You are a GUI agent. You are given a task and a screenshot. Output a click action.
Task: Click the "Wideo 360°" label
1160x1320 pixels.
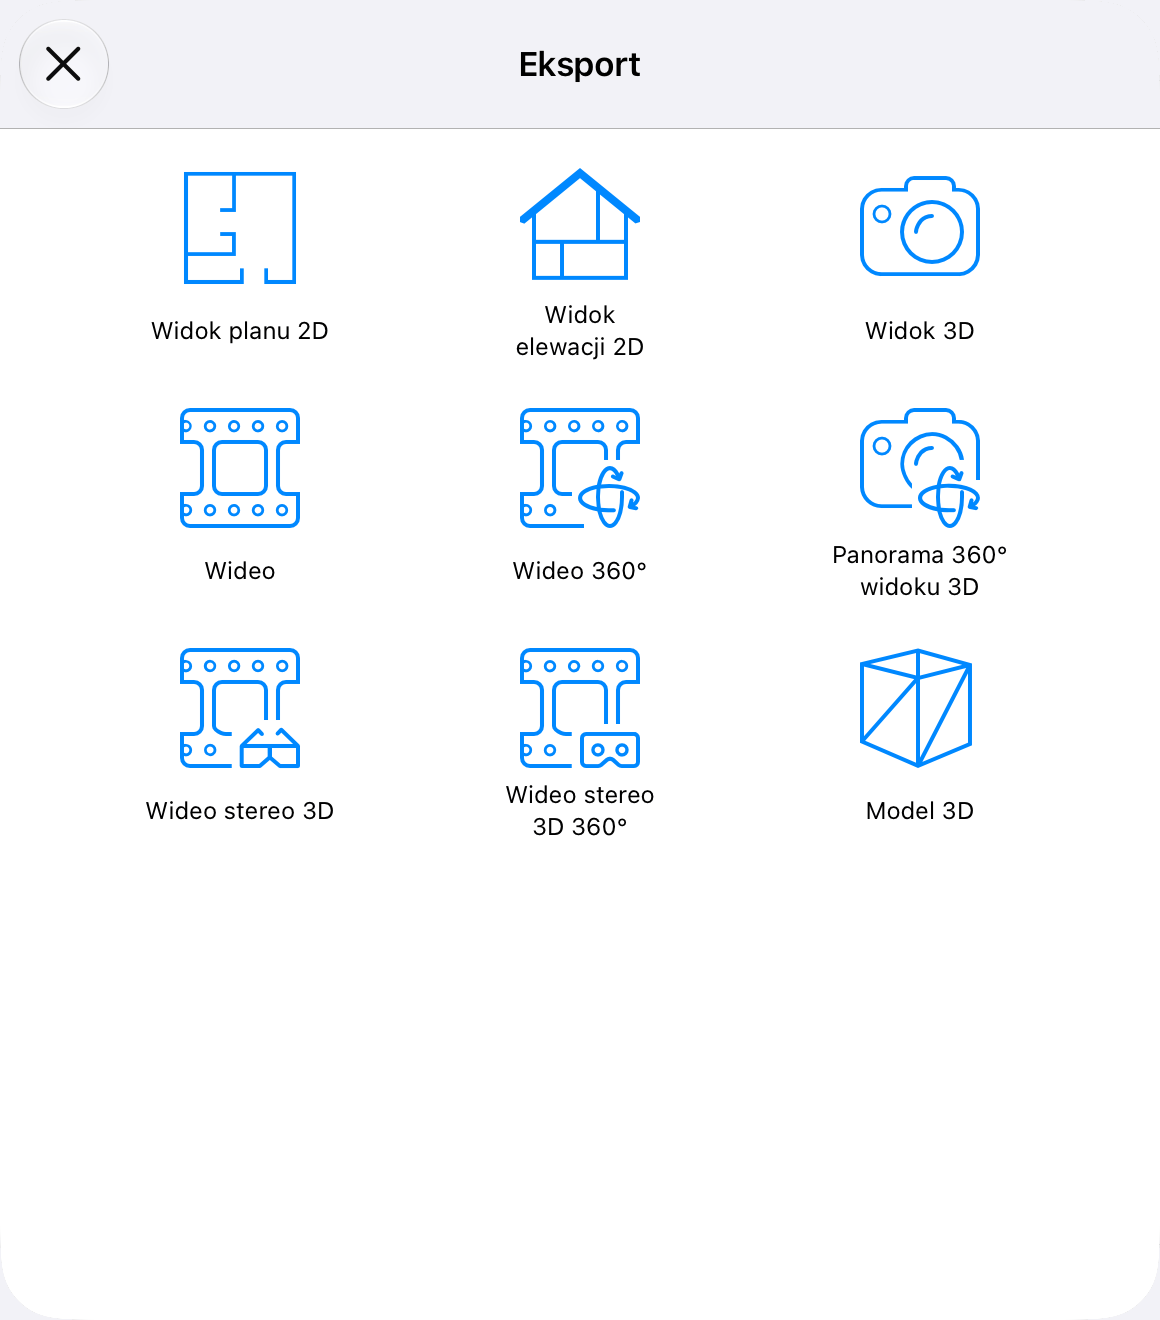click(x=580, y=571)
